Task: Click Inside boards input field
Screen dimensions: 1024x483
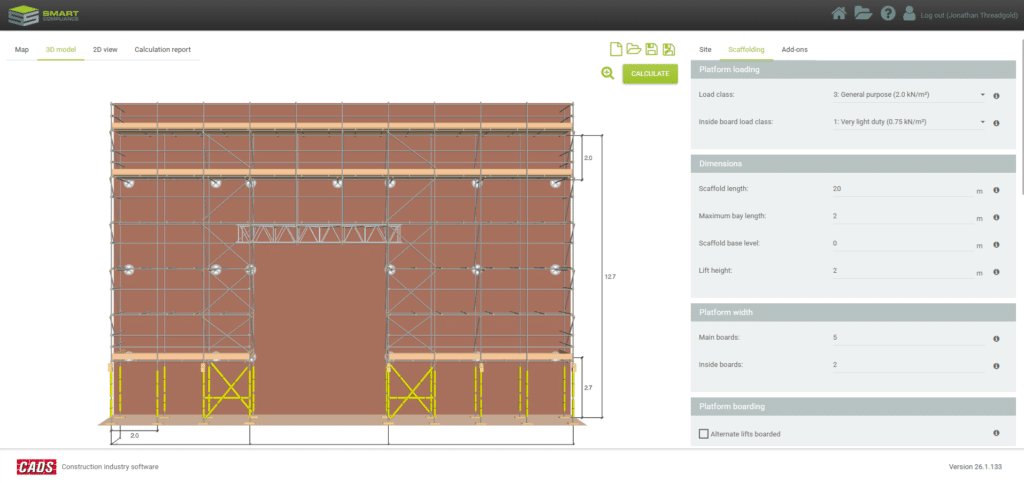Action: coord(908,366)
